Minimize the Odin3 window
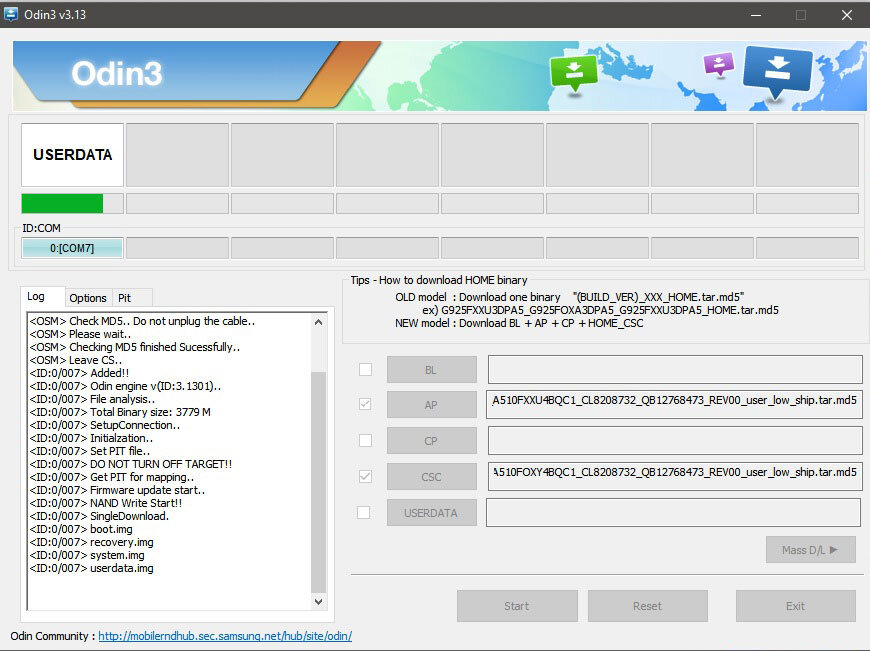Screen dimensions: 870x651 tap(756, 15)
